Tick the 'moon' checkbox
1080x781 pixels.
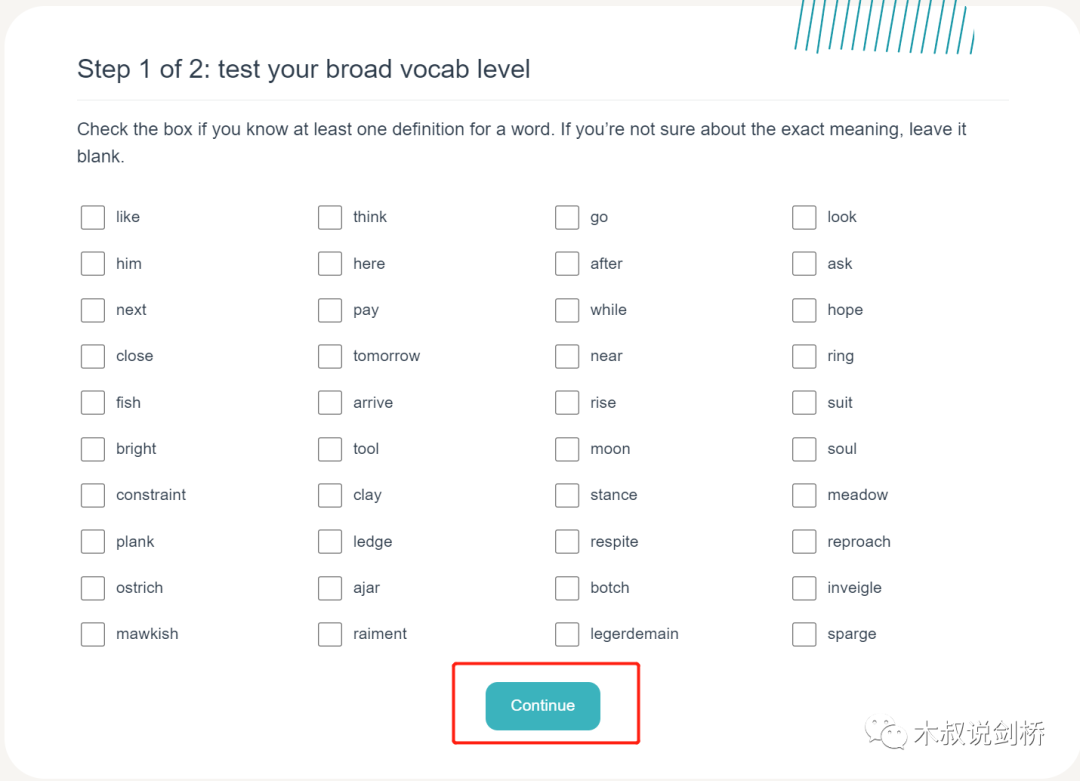[567, 449]
